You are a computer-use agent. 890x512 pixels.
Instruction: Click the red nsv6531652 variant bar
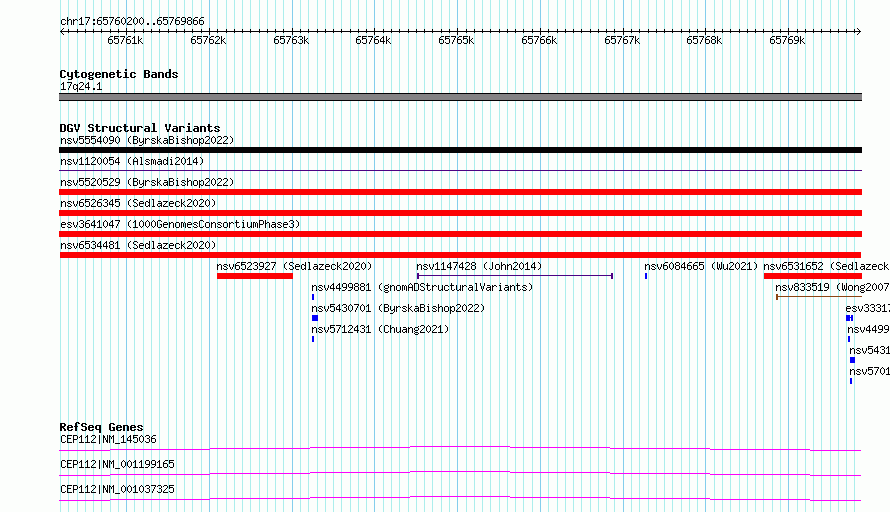(813, 276)
